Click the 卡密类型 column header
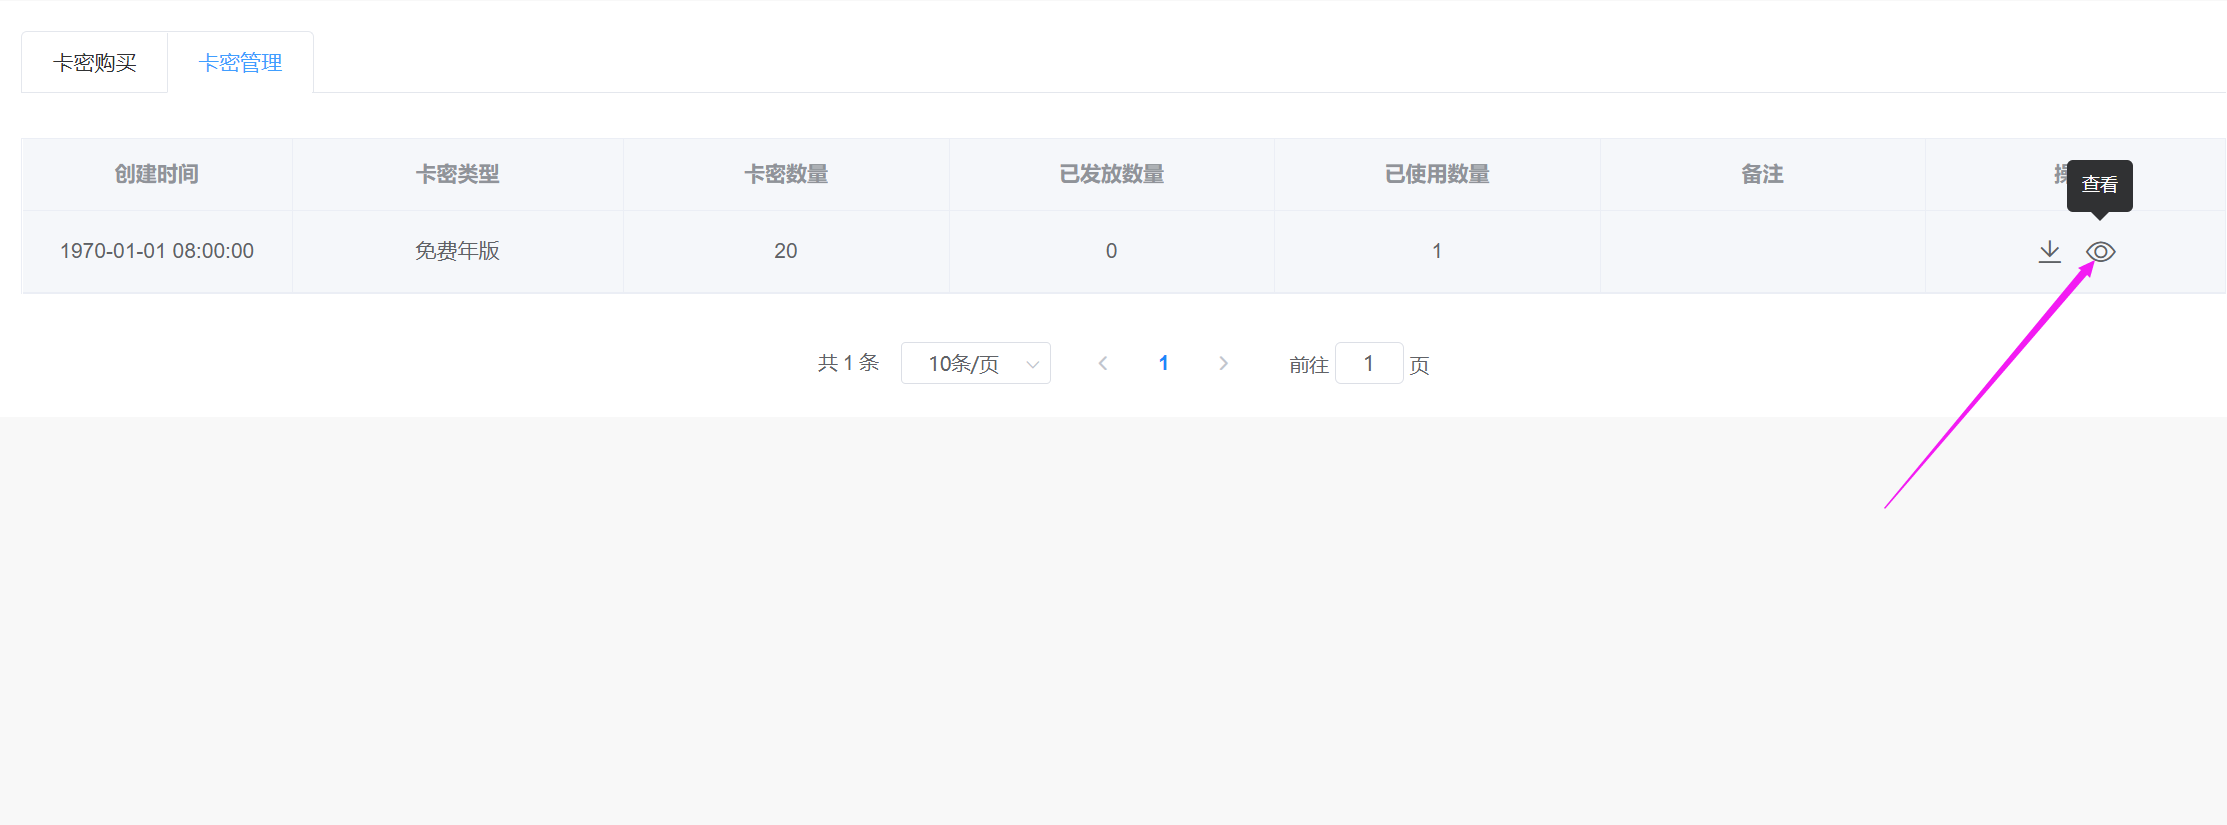 point(458,174)
